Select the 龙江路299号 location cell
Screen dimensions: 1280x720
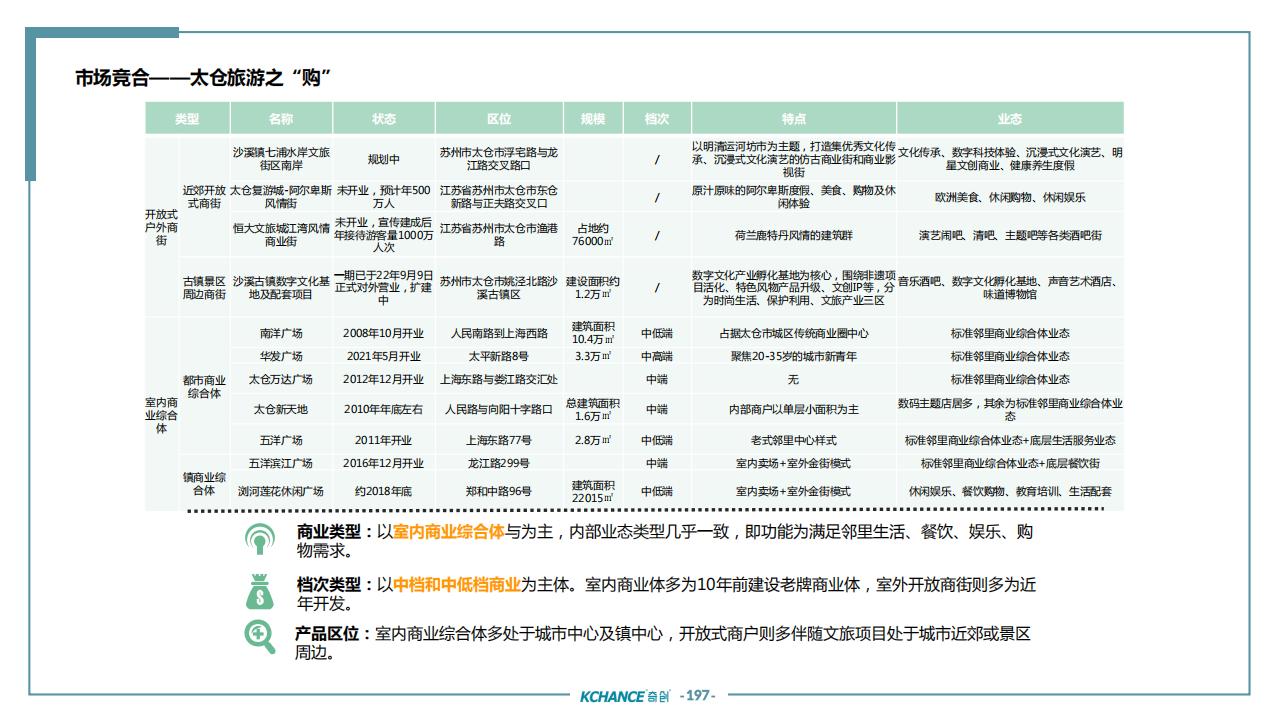click(x=499, y=463)
